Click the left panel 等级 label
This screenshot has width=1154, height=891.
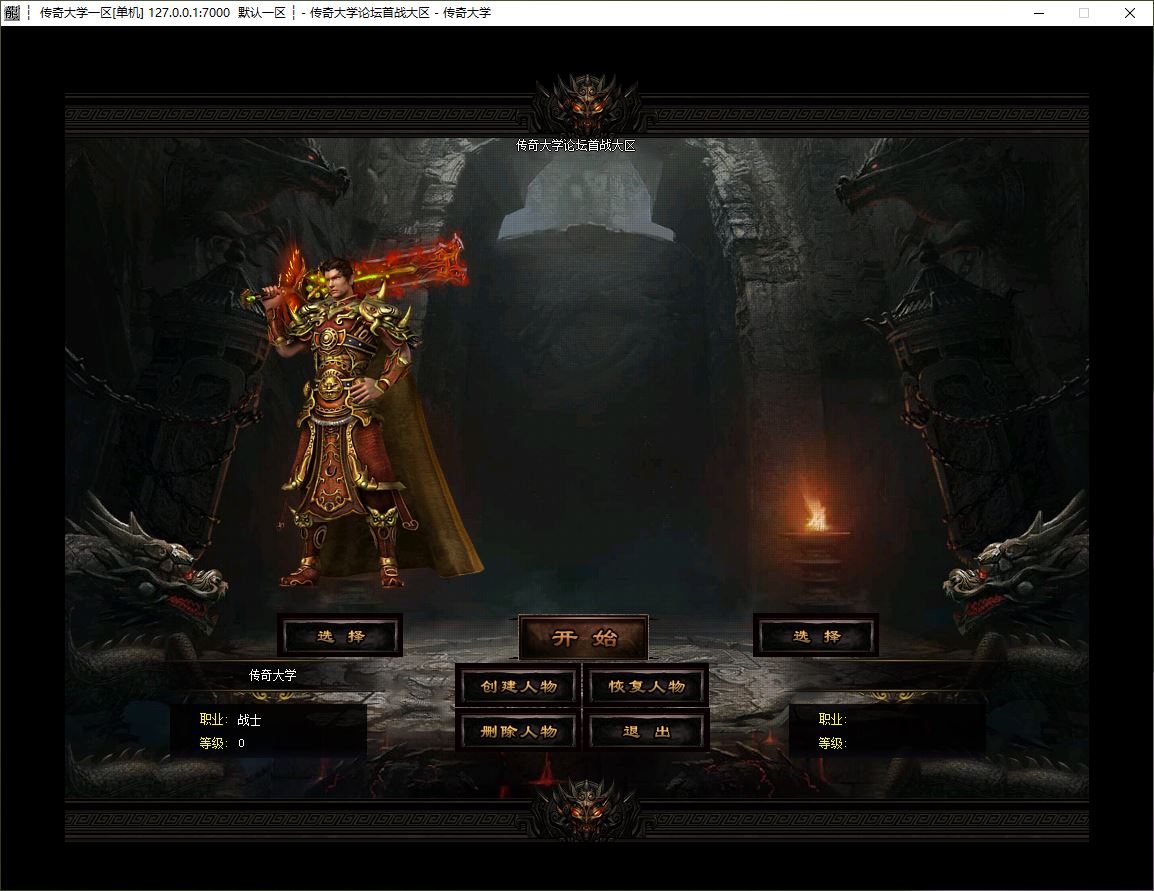[x=214, y=743]
